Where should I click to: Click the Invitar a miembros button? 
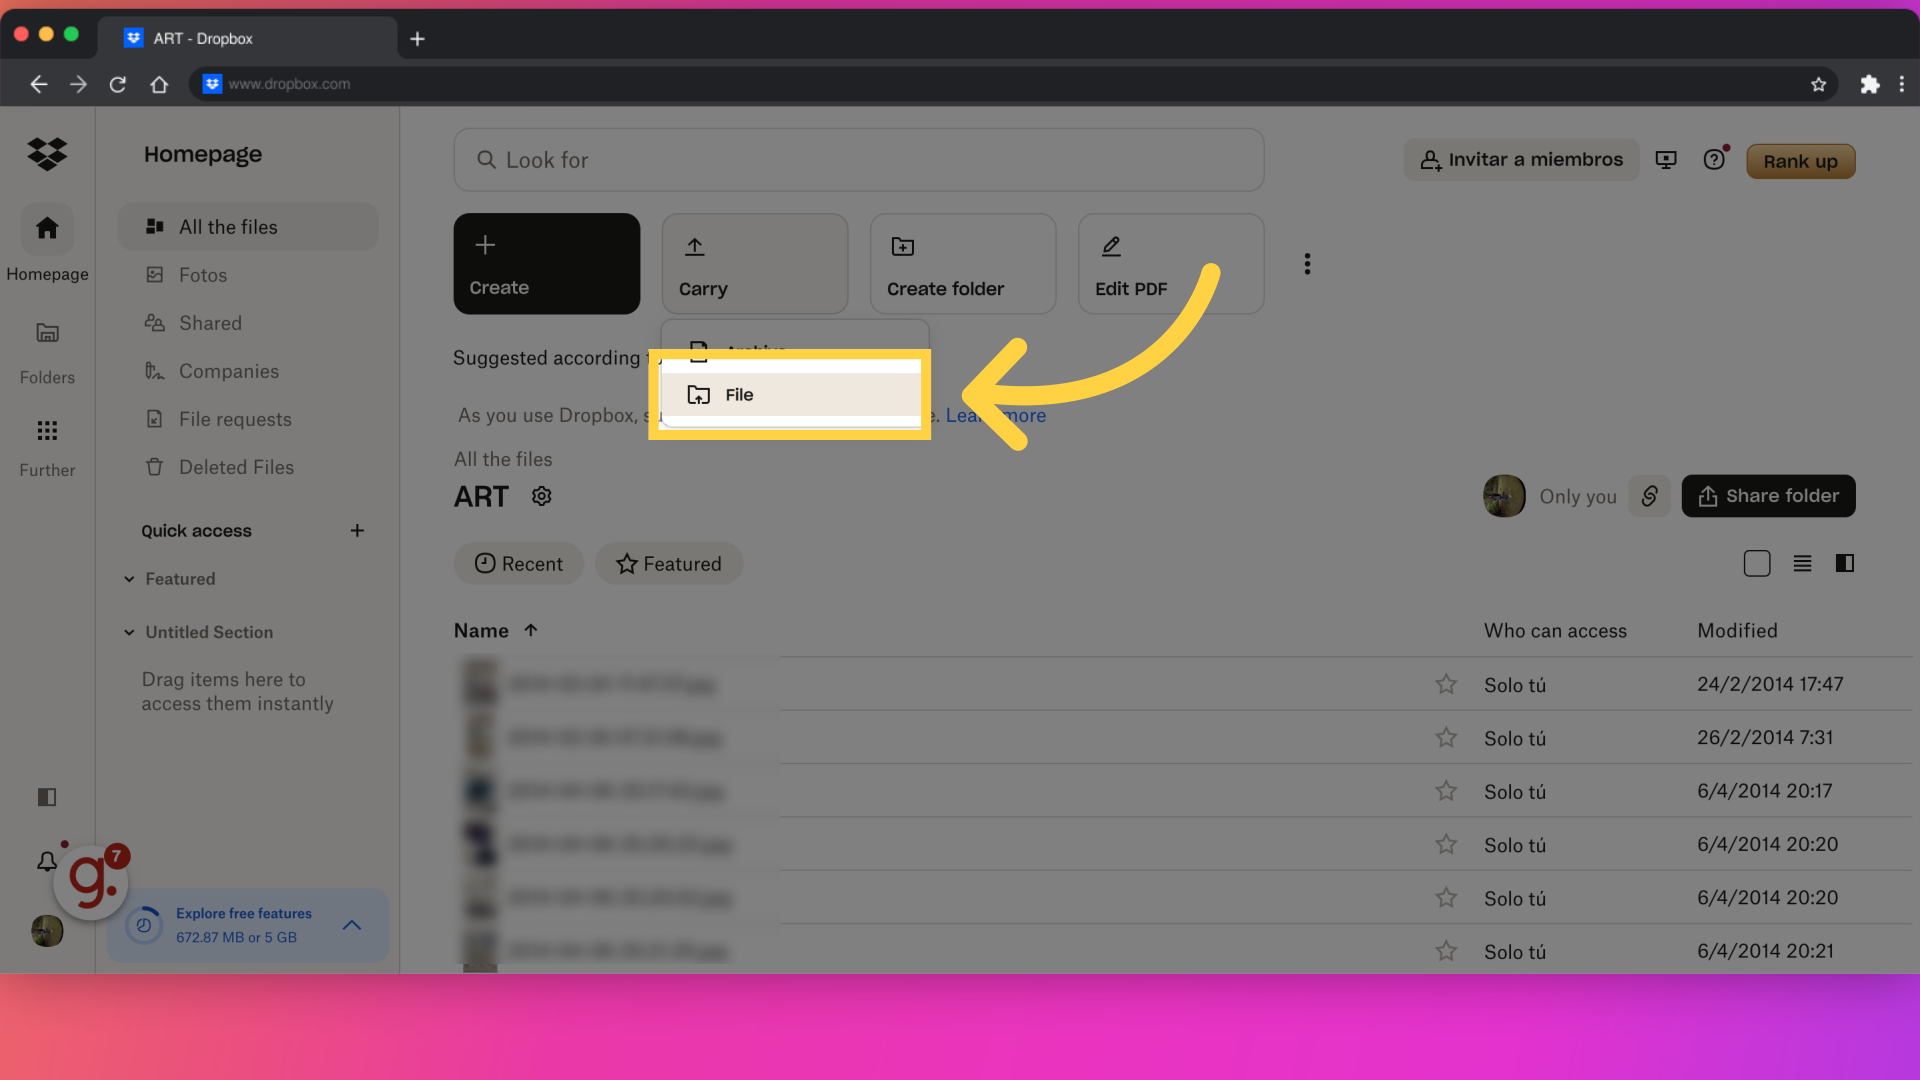(x=1520, y=160)
